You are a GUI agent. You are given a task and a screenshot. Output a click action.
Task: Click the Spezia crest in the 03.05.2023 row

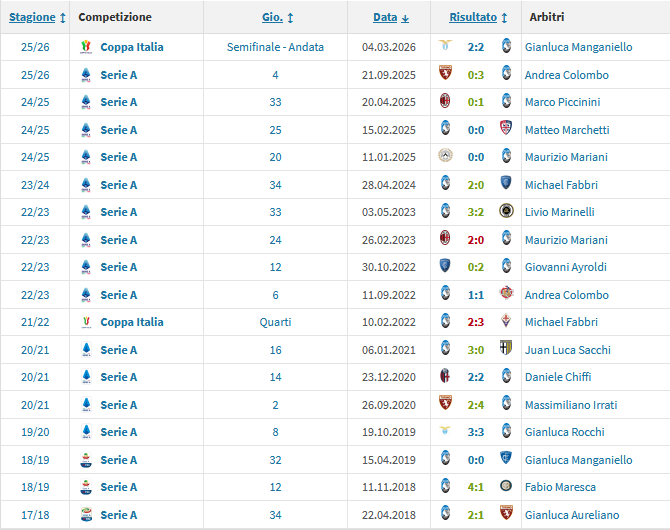click(x=506, y=212)
